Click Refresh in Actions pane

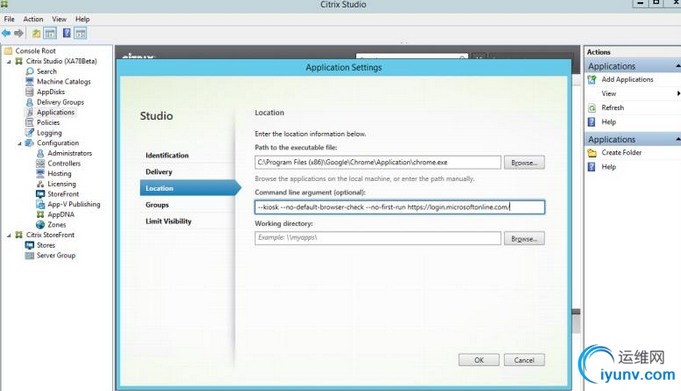tap(612, 108)
